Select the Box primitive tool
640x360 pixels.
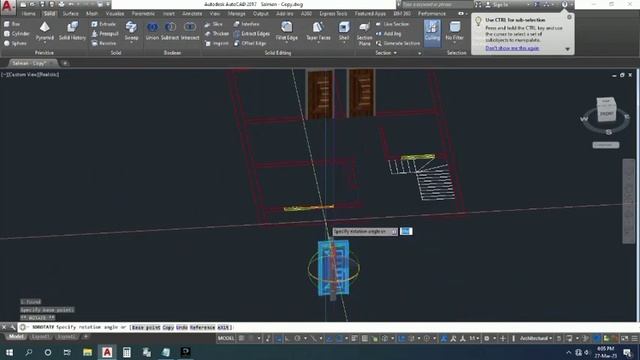(13, 24)
